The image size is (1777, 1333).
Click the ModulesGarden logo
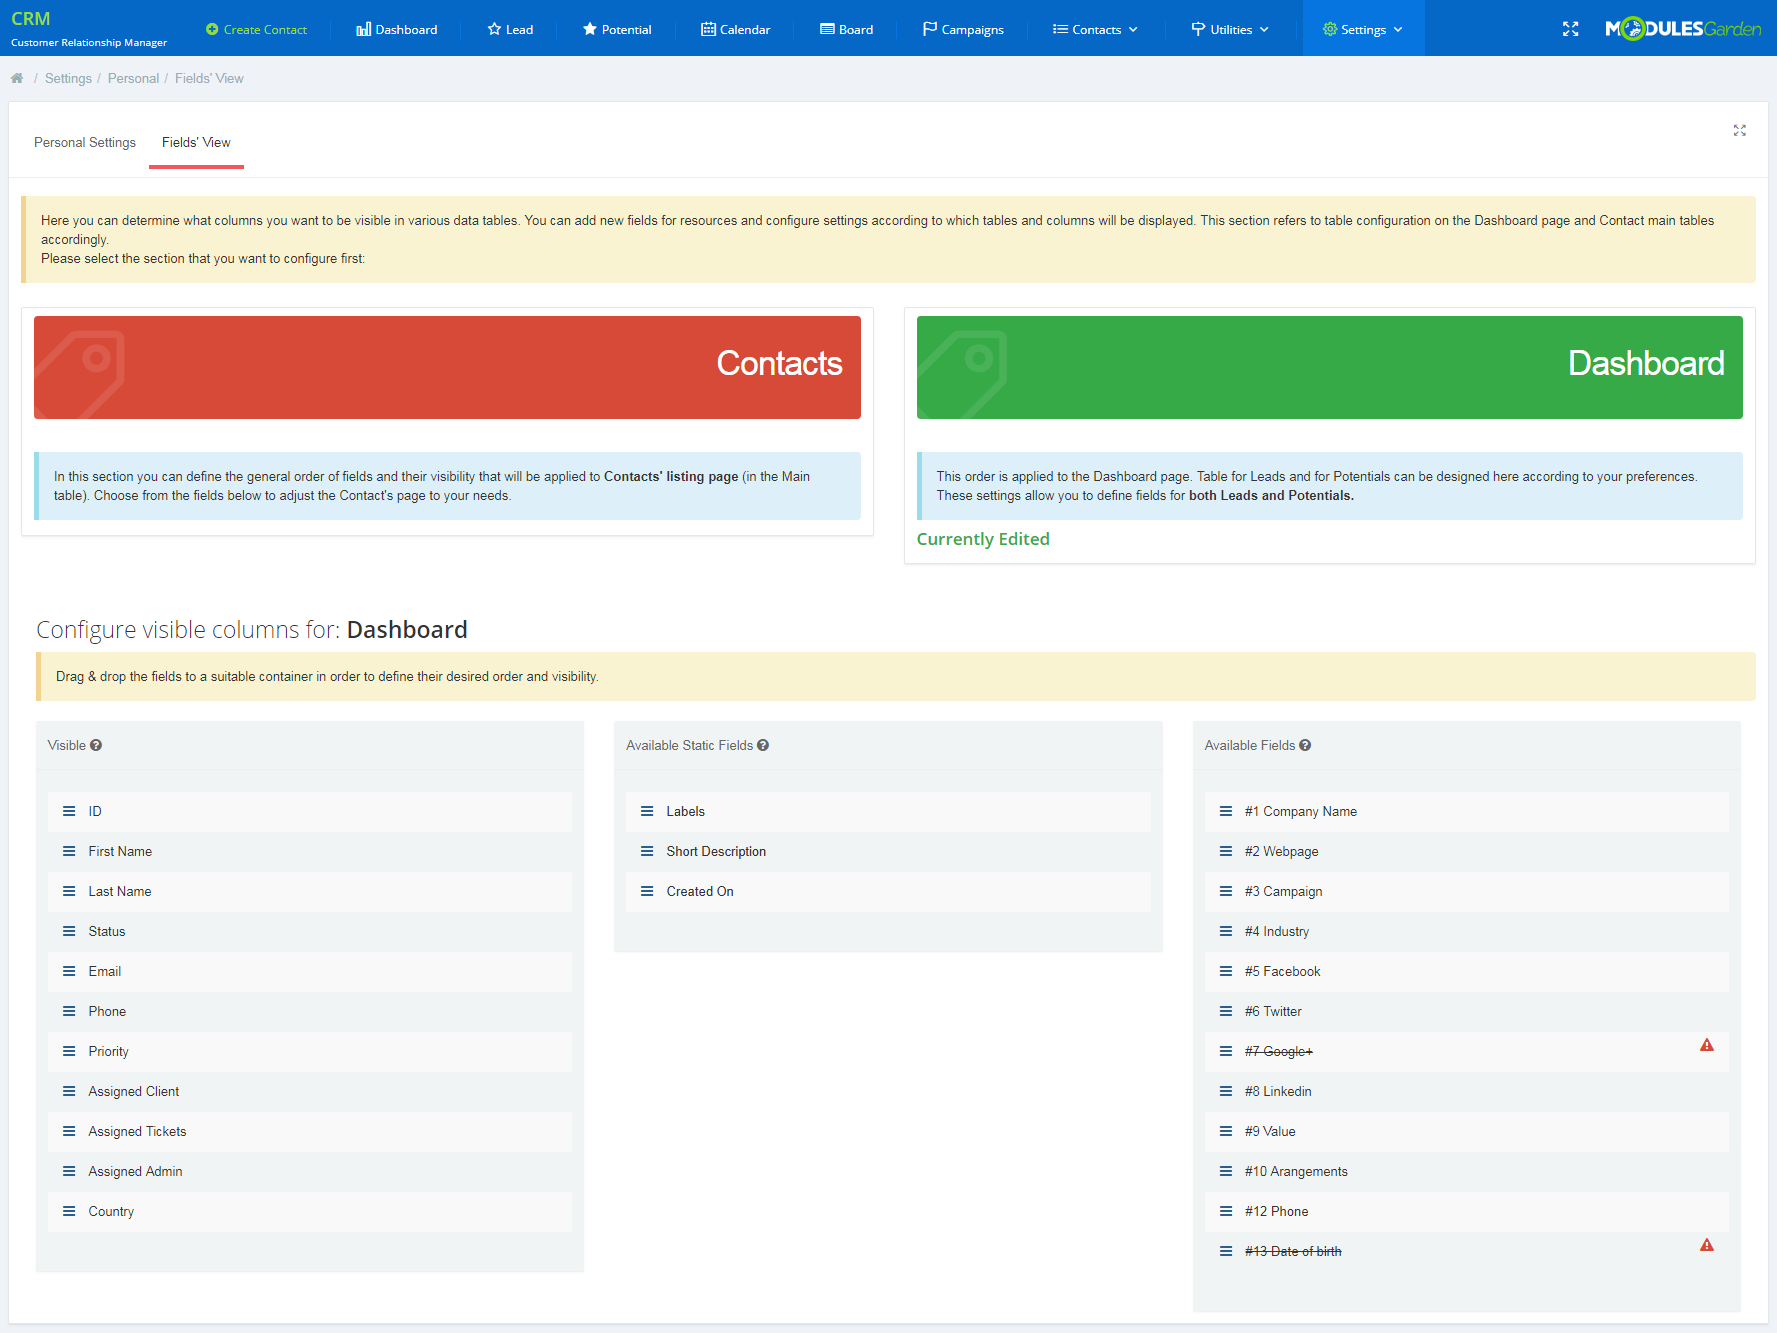[1683, 28]
